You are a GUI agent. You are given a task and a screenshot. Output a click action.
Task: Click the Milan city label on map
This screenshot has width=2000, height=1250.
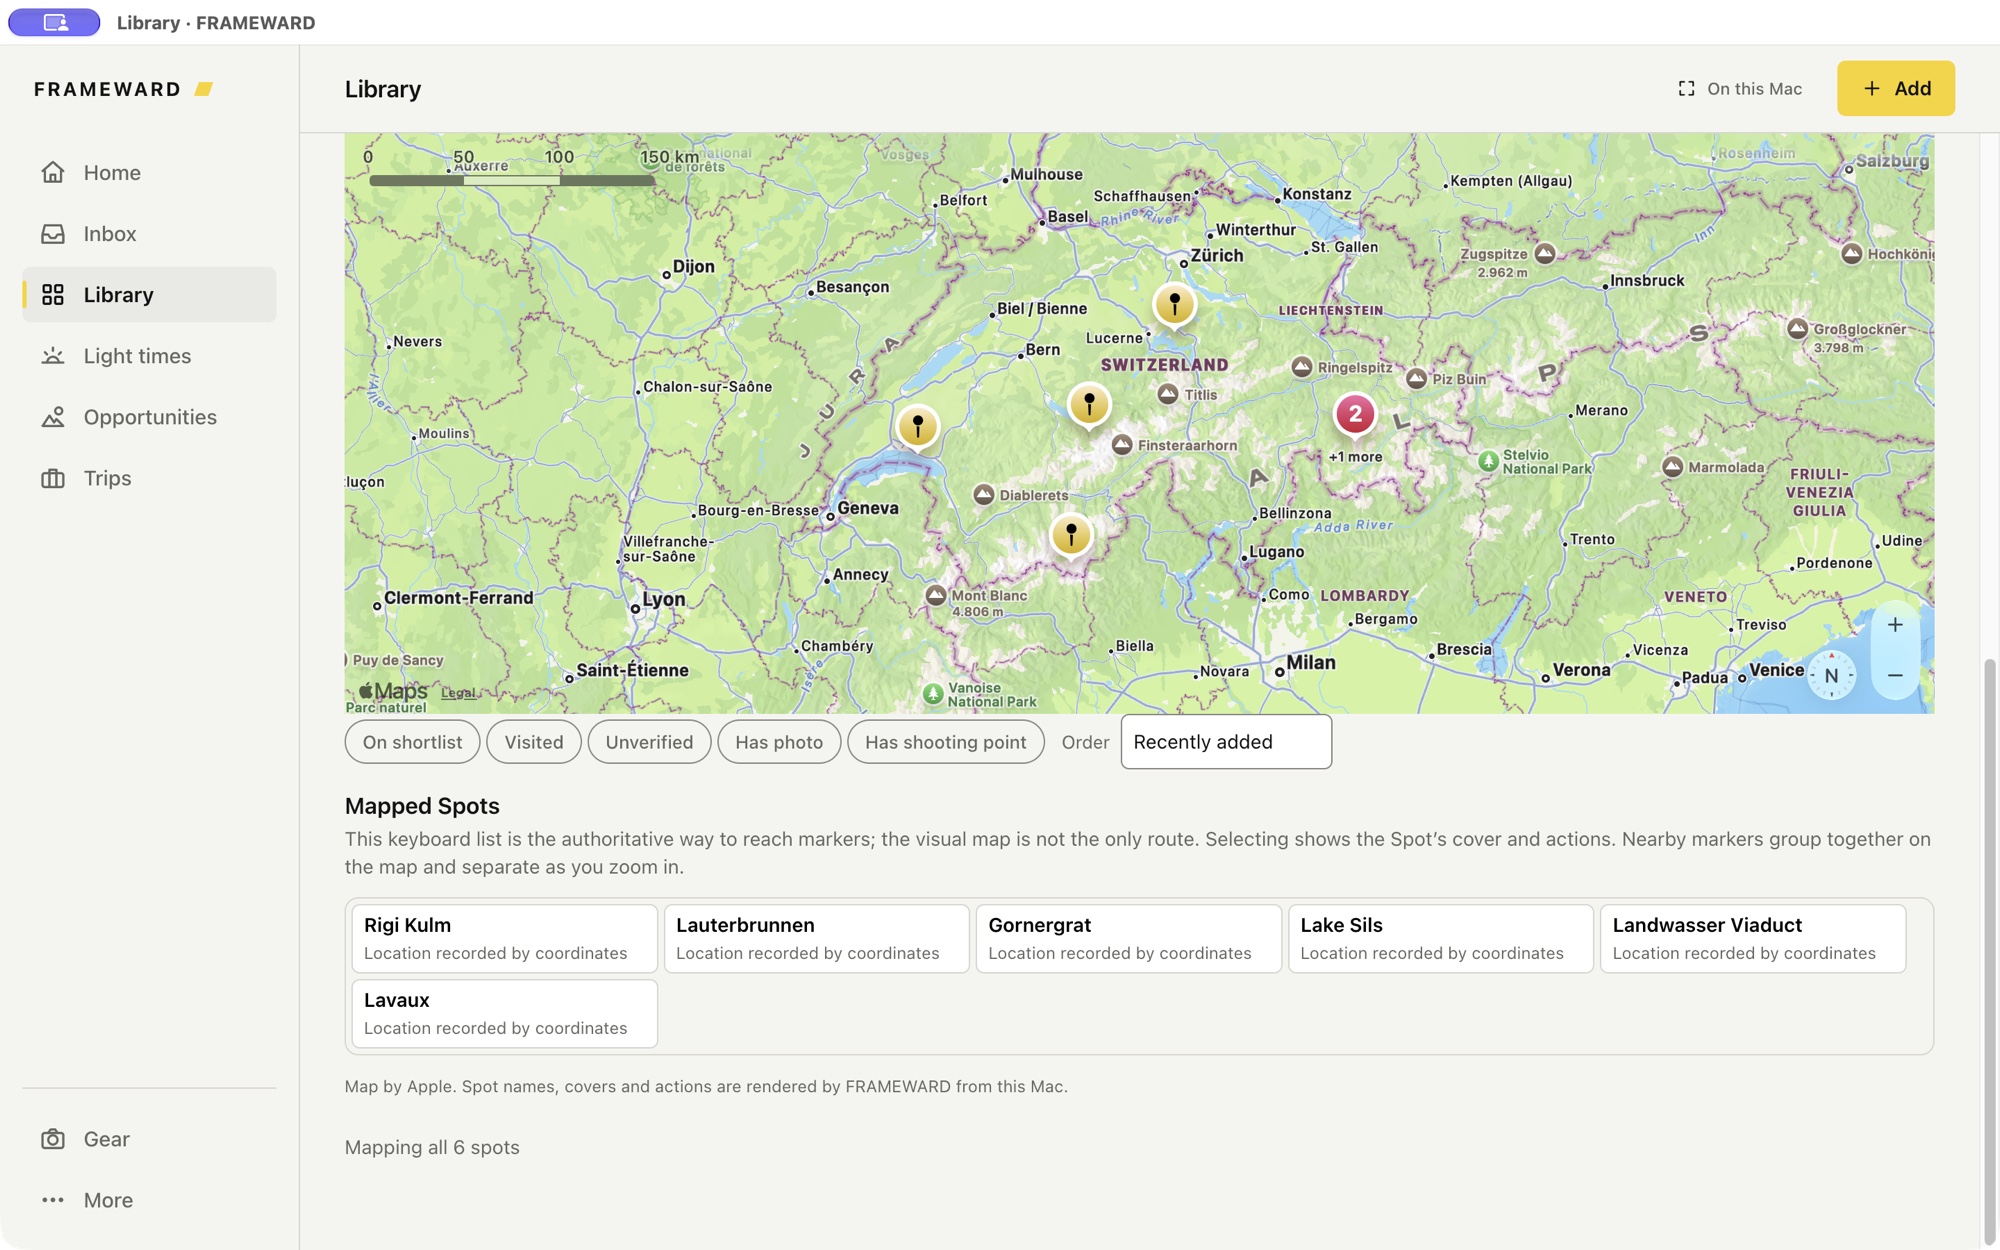pyautogui.click(x=1311, y=662)
